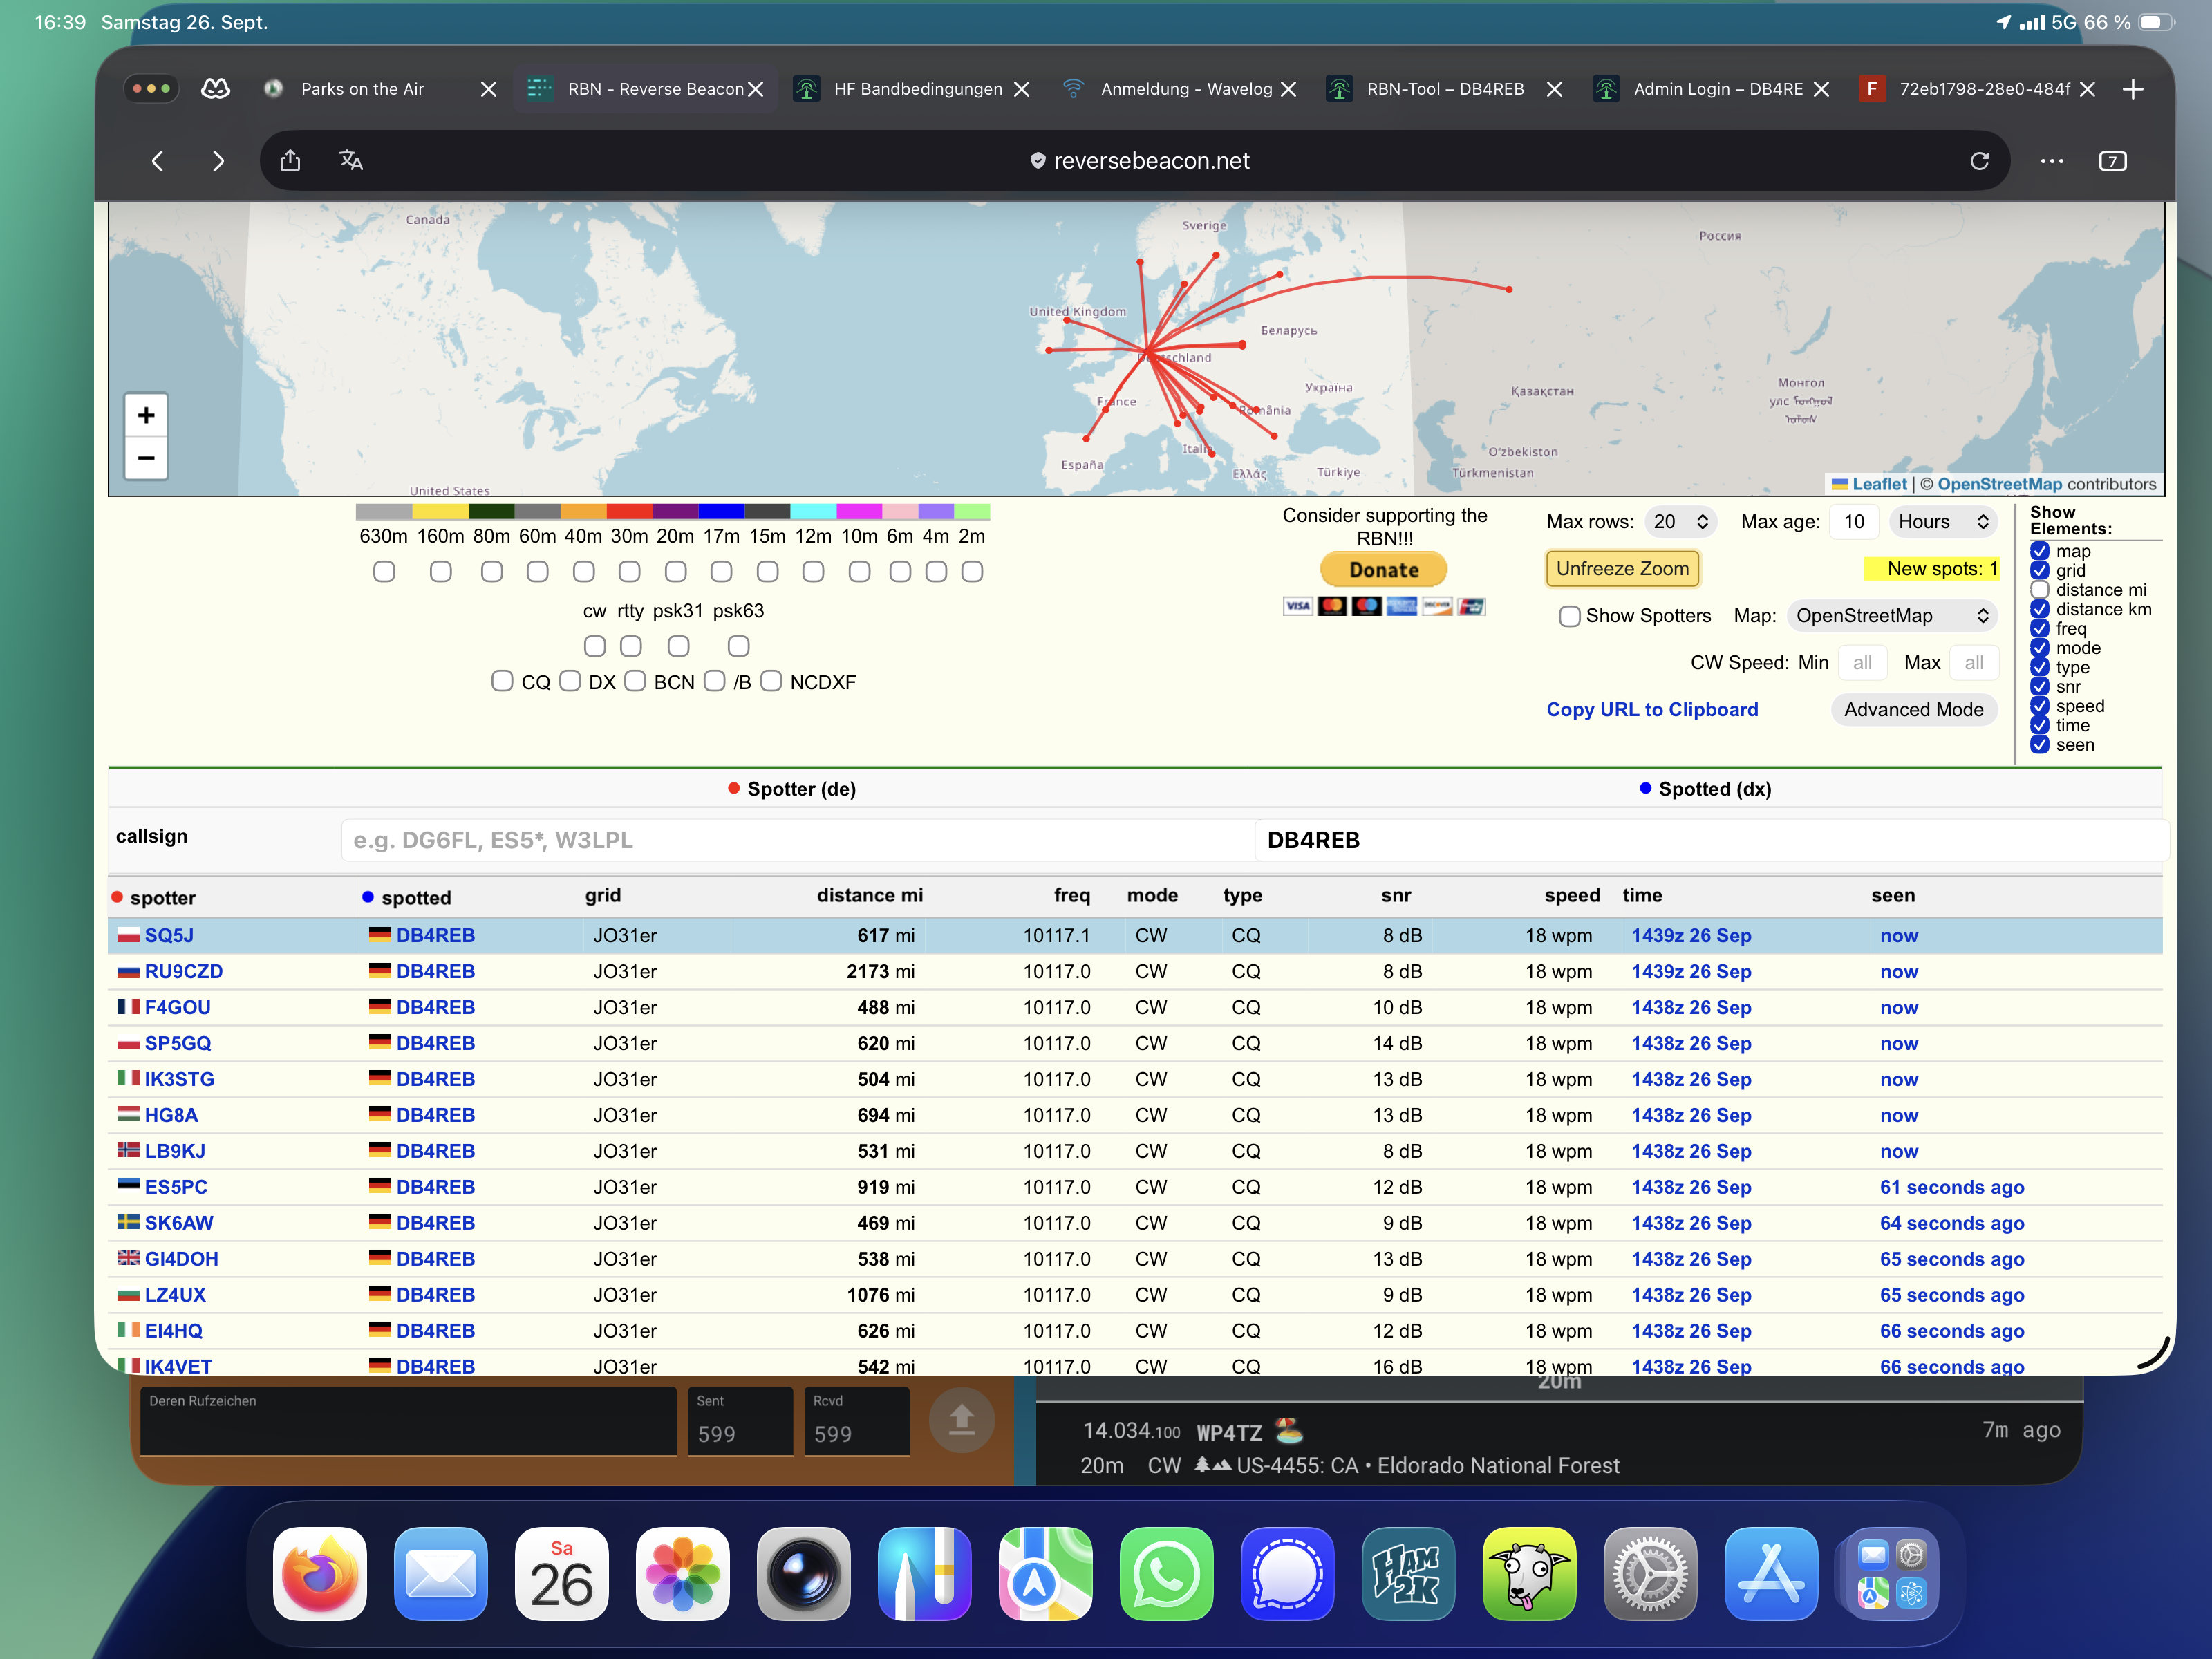Viewport: 2212px width, 1659px height.
Task: Add a new browser tab
Action: (2133, 89)
